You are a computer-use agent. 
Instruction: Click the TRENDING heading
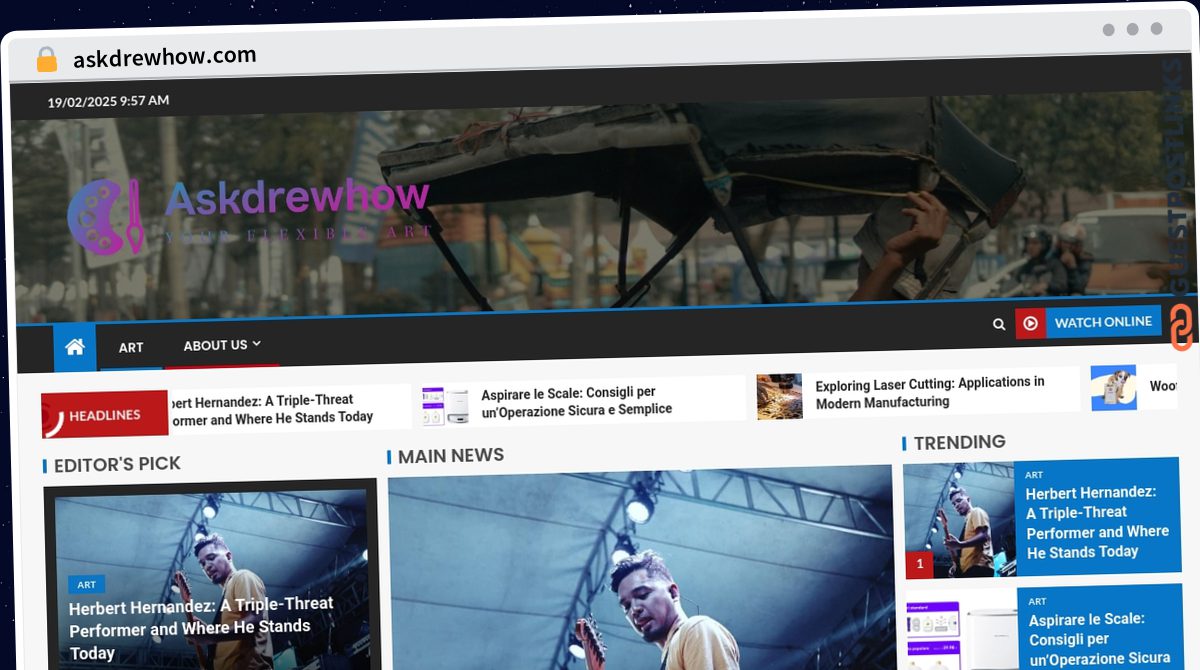click(959, 442)
